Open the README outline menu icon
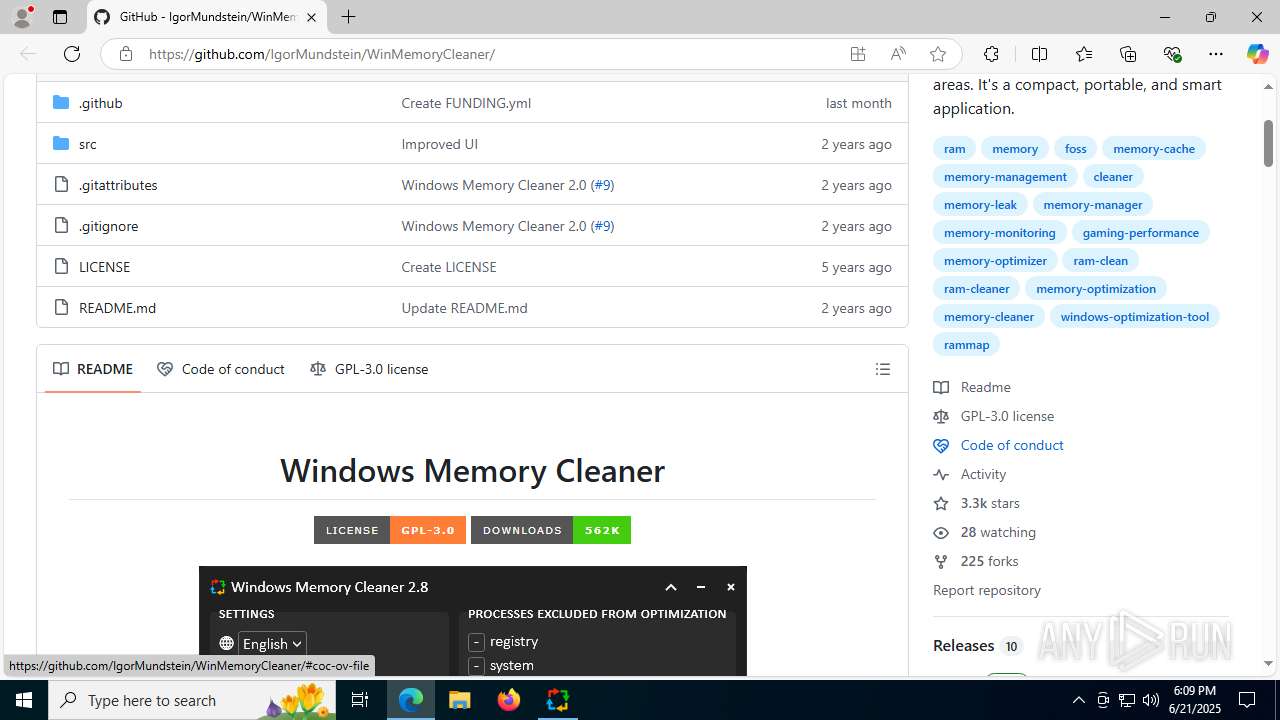 pyautogui.click(x=882, y=369)
